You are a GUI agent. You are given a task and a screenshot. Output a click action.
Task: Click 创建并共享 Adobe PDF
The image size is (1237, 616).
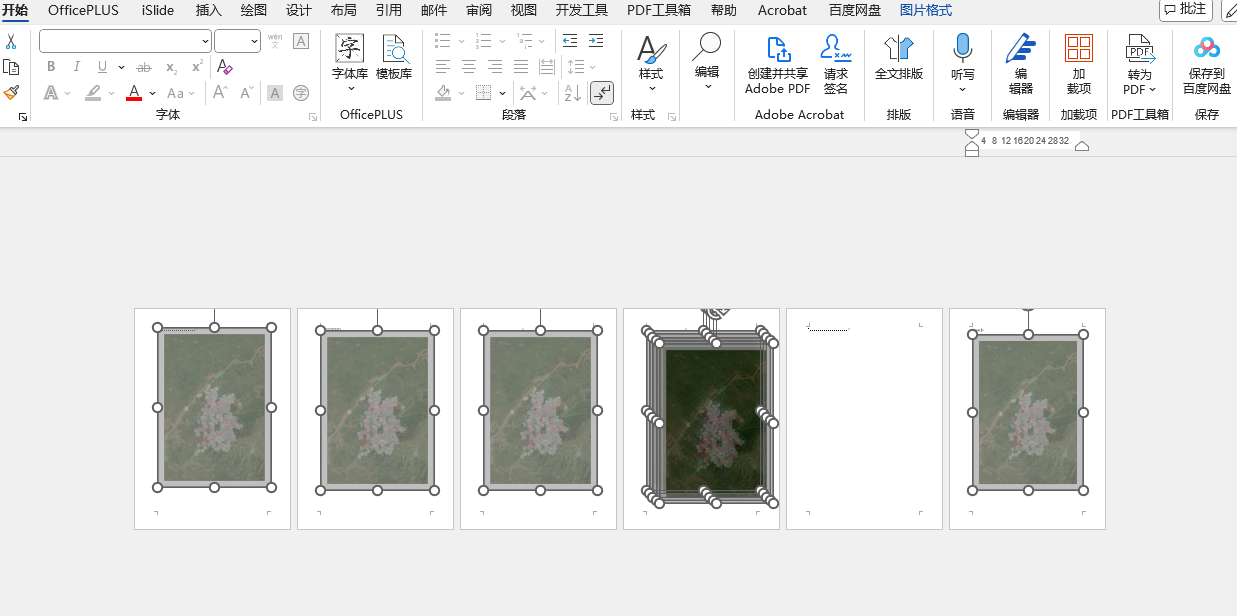(x=778, y=65)
